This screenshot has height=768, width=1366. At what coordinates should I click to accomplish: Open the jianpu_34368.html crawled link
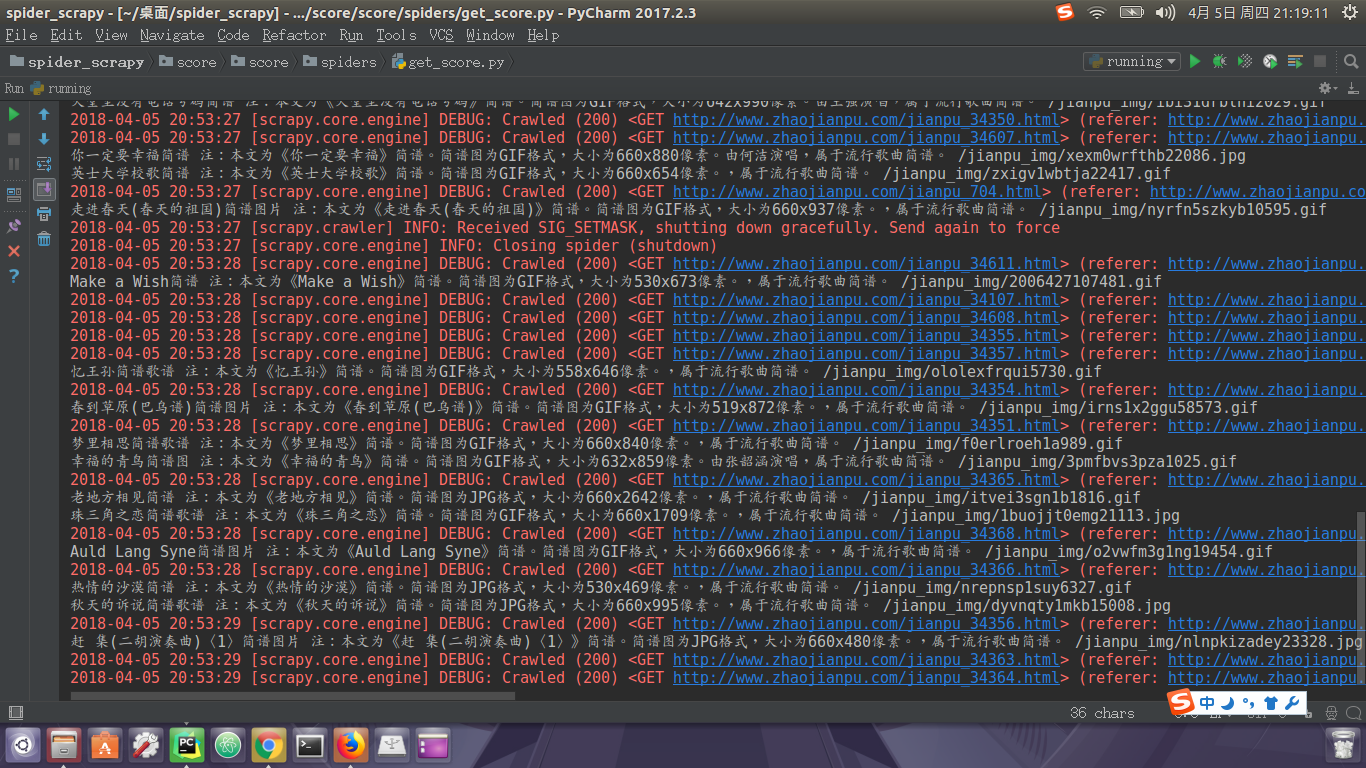coord(865,534)
